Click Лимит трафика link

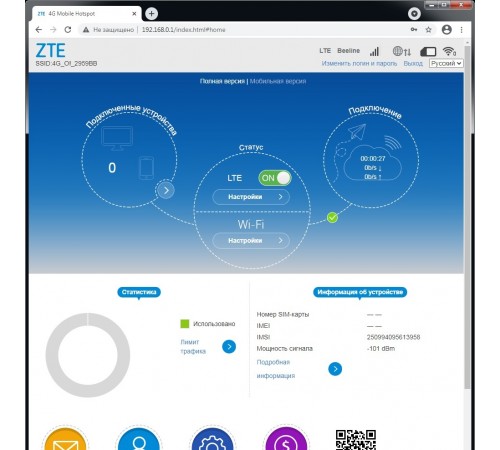click(x=193, y=347)
